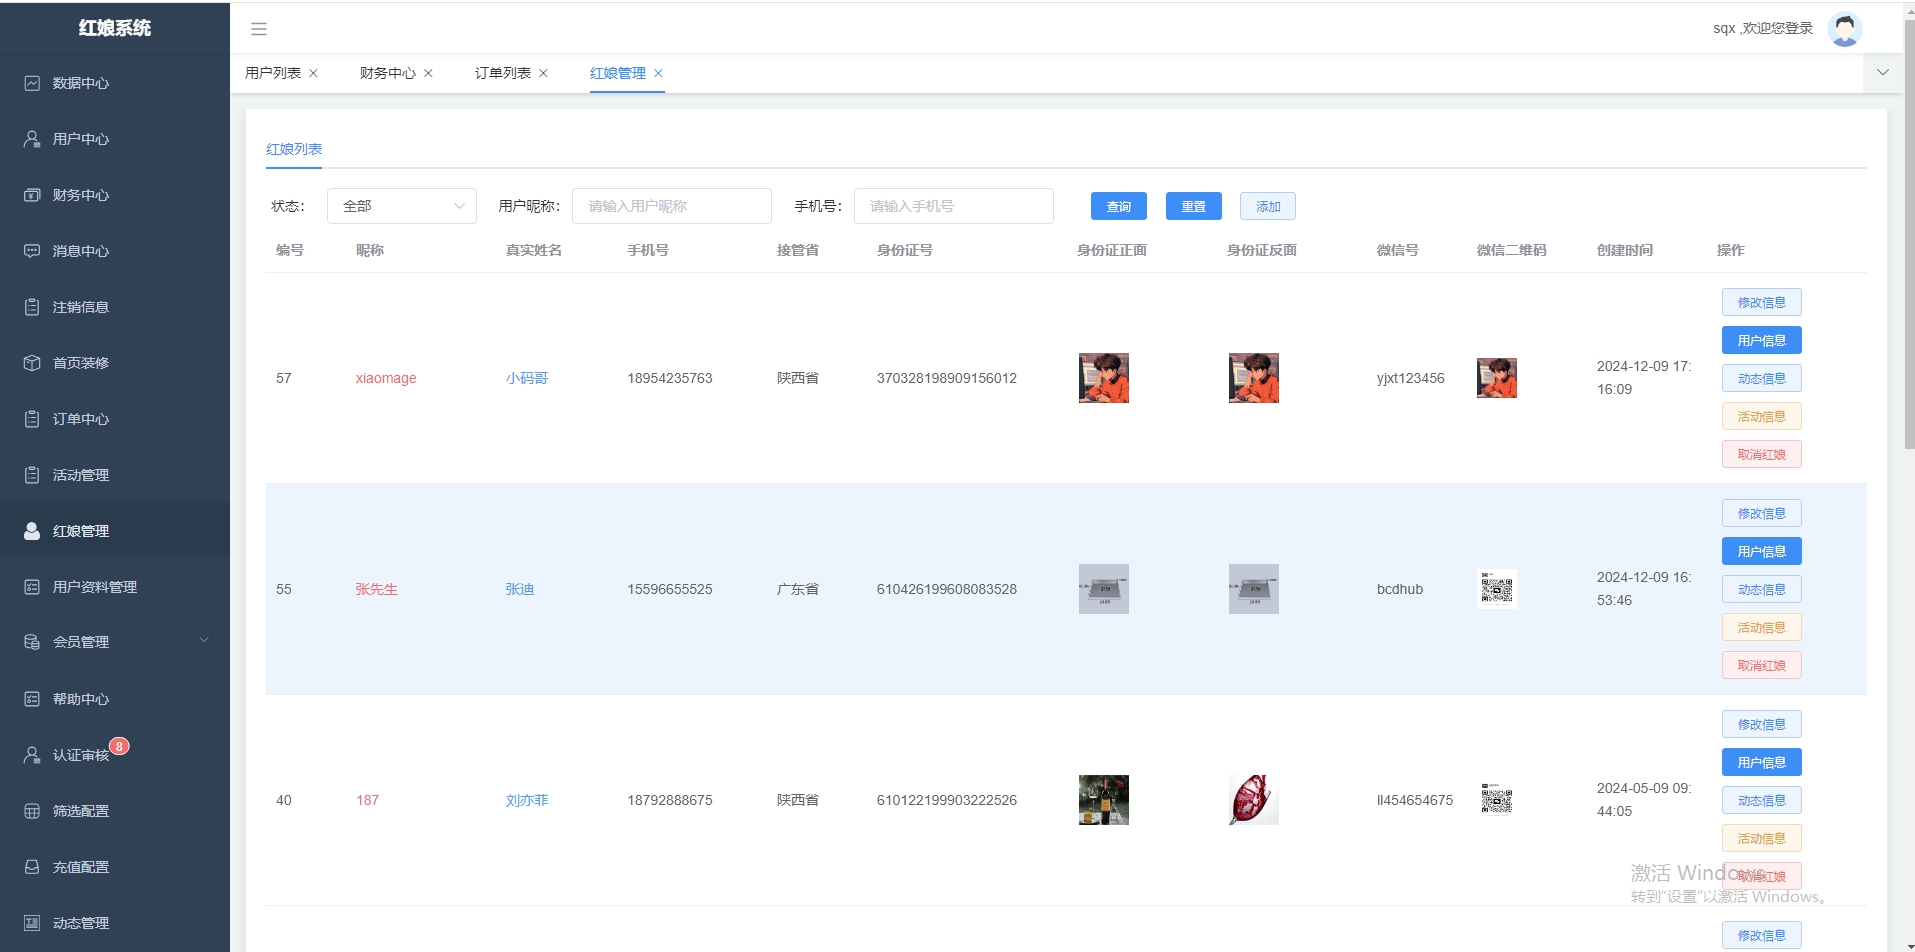Click 活动信息 for 张先生 row
Screen dimensions: 1915x952
click(x=1762, y=627)
